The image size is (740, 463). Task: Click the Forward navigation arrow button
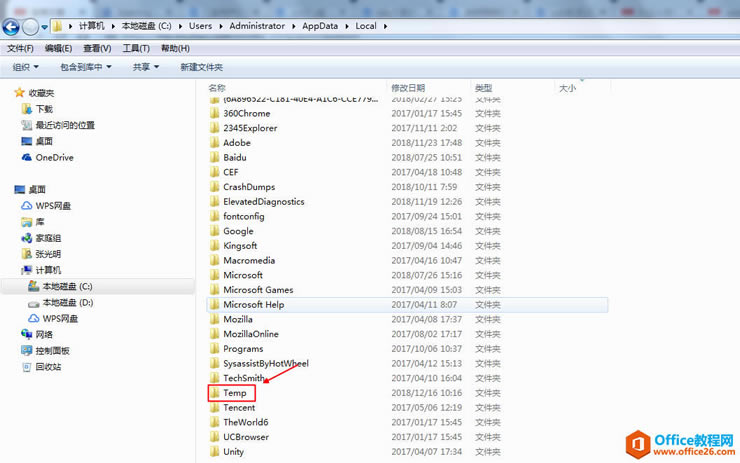tap(30, 27)
